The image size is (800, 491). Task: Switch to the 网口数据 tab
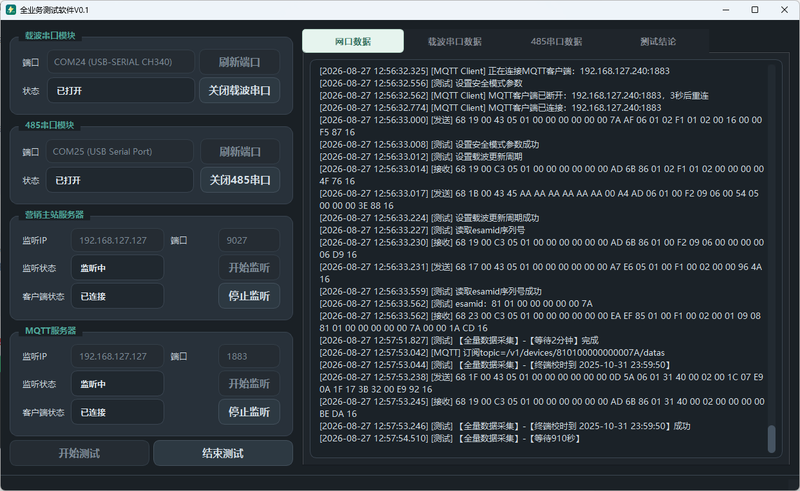(x=353, y=41)
